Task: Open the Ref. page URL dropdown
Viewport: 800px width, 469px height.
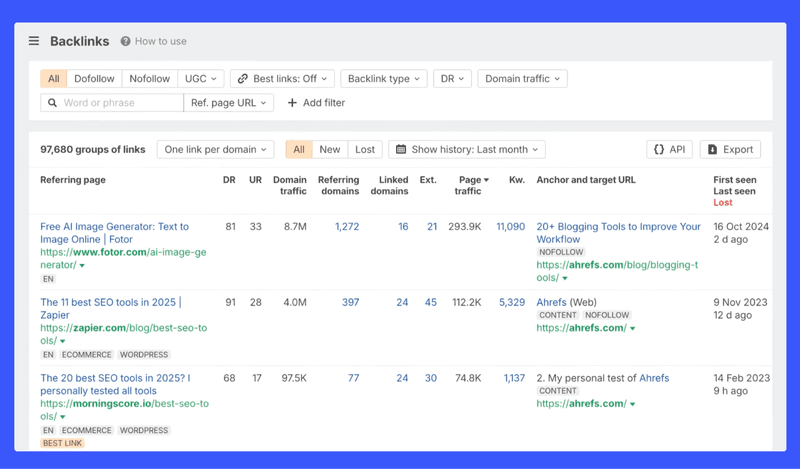Action: coord(229,103)
